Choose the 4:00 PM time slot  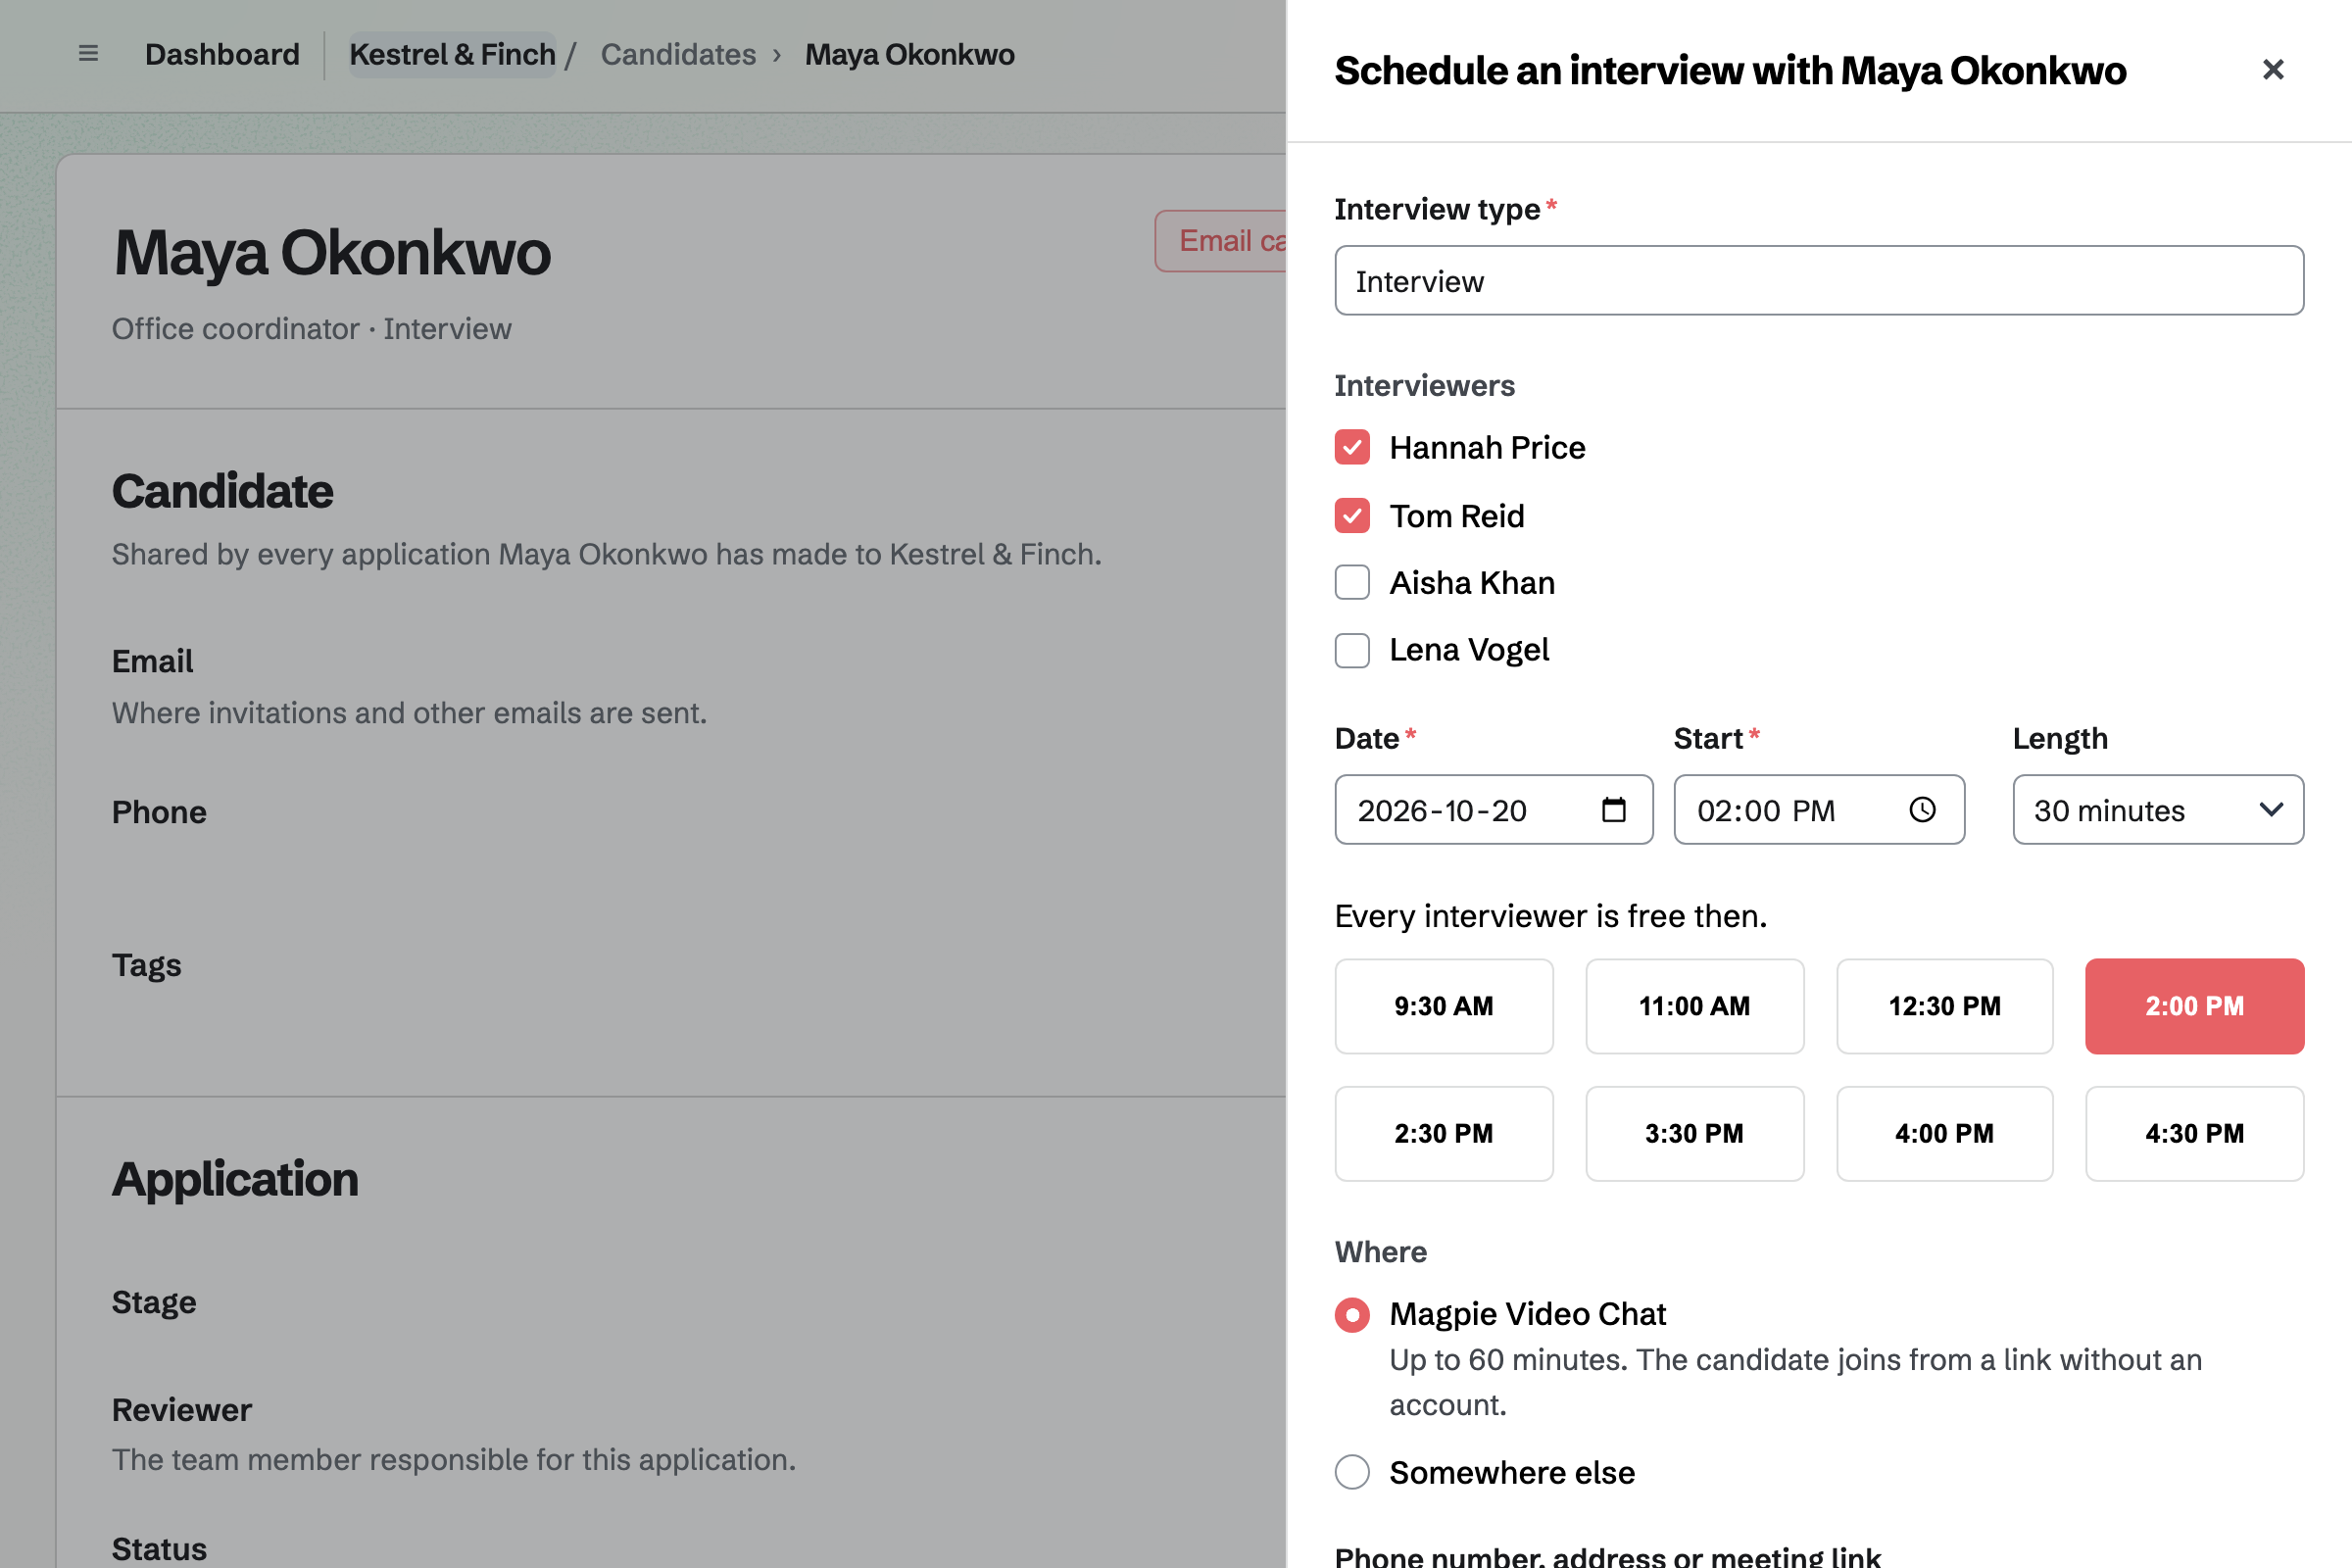pos(1944,1134)
